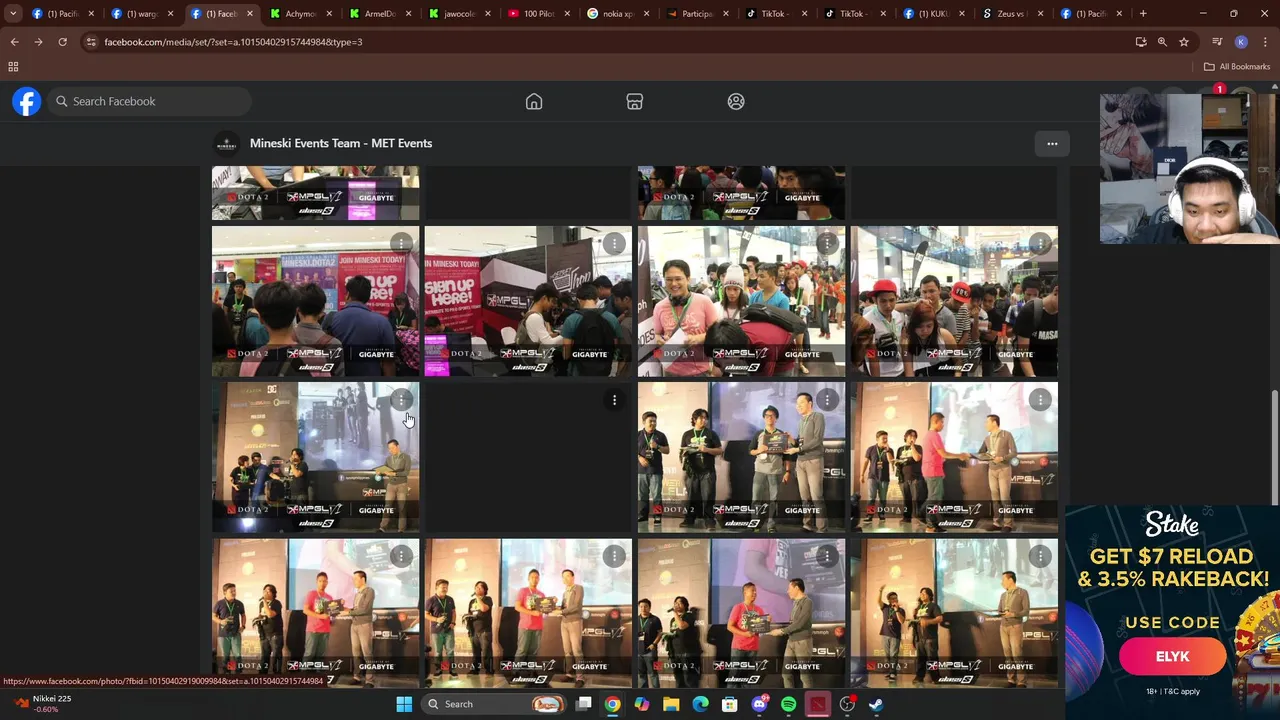Screen dimensions: 1280x720
Task: Reload the page with refresh icon
Action: coord(62,42)
